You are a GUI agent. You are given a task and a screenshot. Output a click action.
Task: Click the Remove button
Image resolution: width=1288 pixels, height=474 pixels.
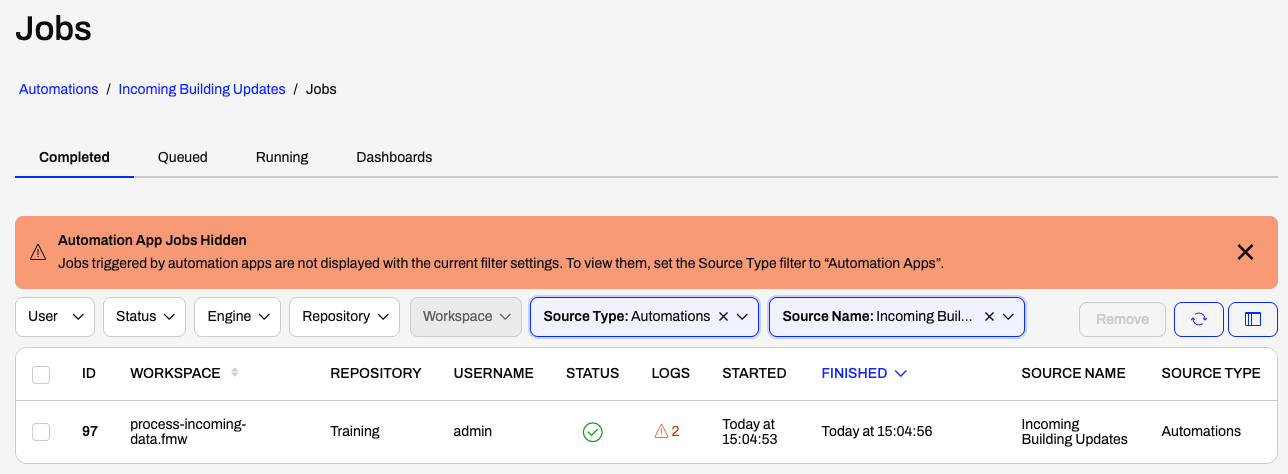pos(1122,319)
